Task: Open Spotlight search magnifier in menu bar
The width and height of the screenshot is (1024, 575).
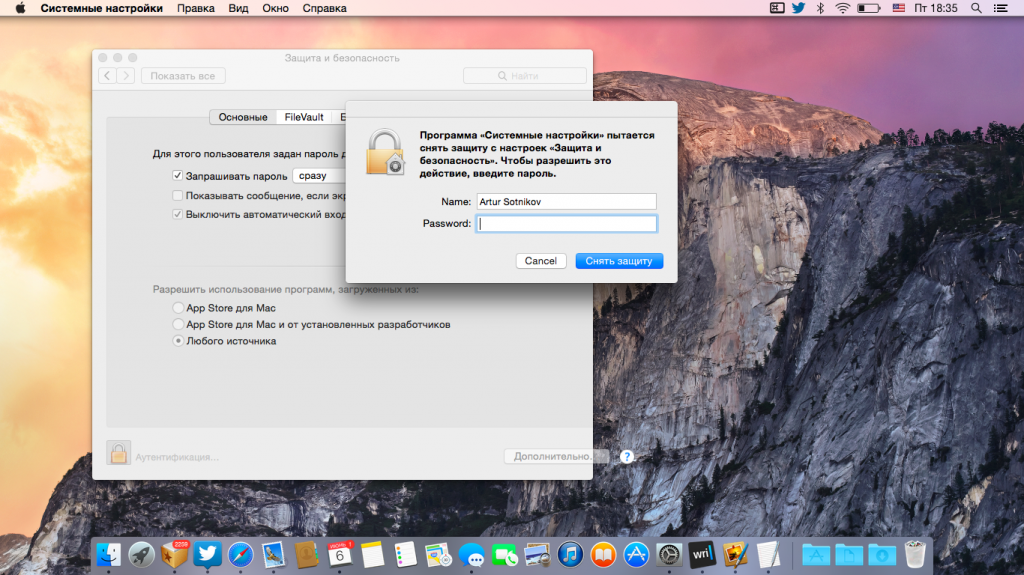Action: click(976, 8)
